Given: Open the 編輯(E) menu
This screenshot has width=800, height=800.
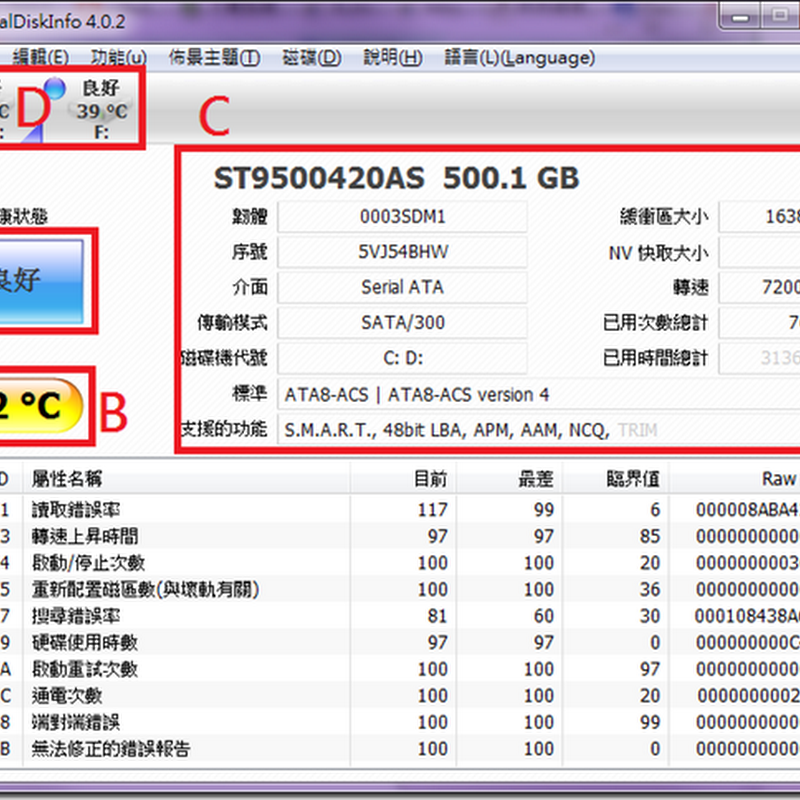Looking at the screenshot, I should tap(40, 58).
